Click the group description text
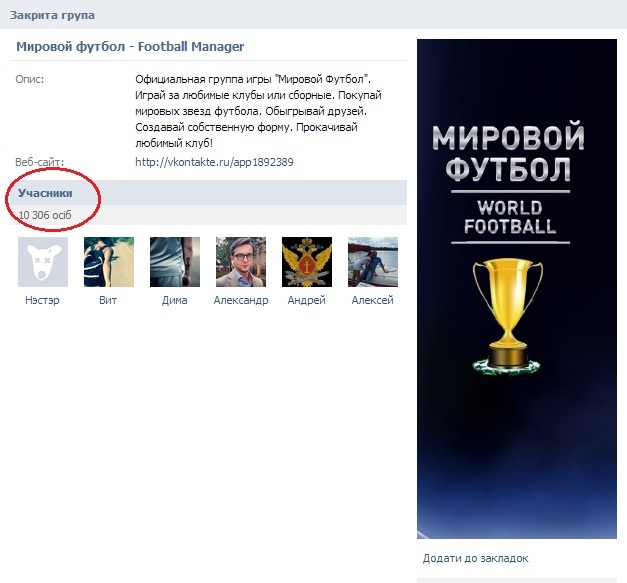 click(258, 111)
